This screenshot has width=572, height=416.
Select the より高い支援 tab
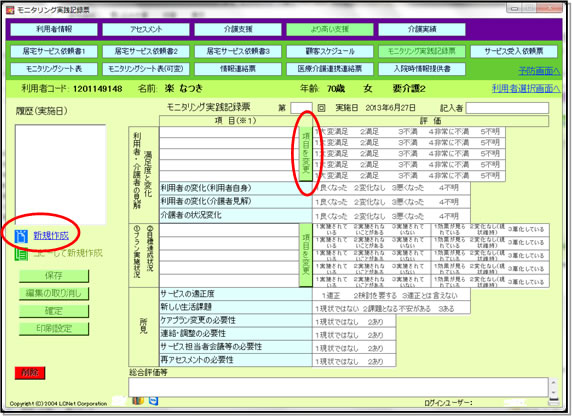click(x=330, y=29)
